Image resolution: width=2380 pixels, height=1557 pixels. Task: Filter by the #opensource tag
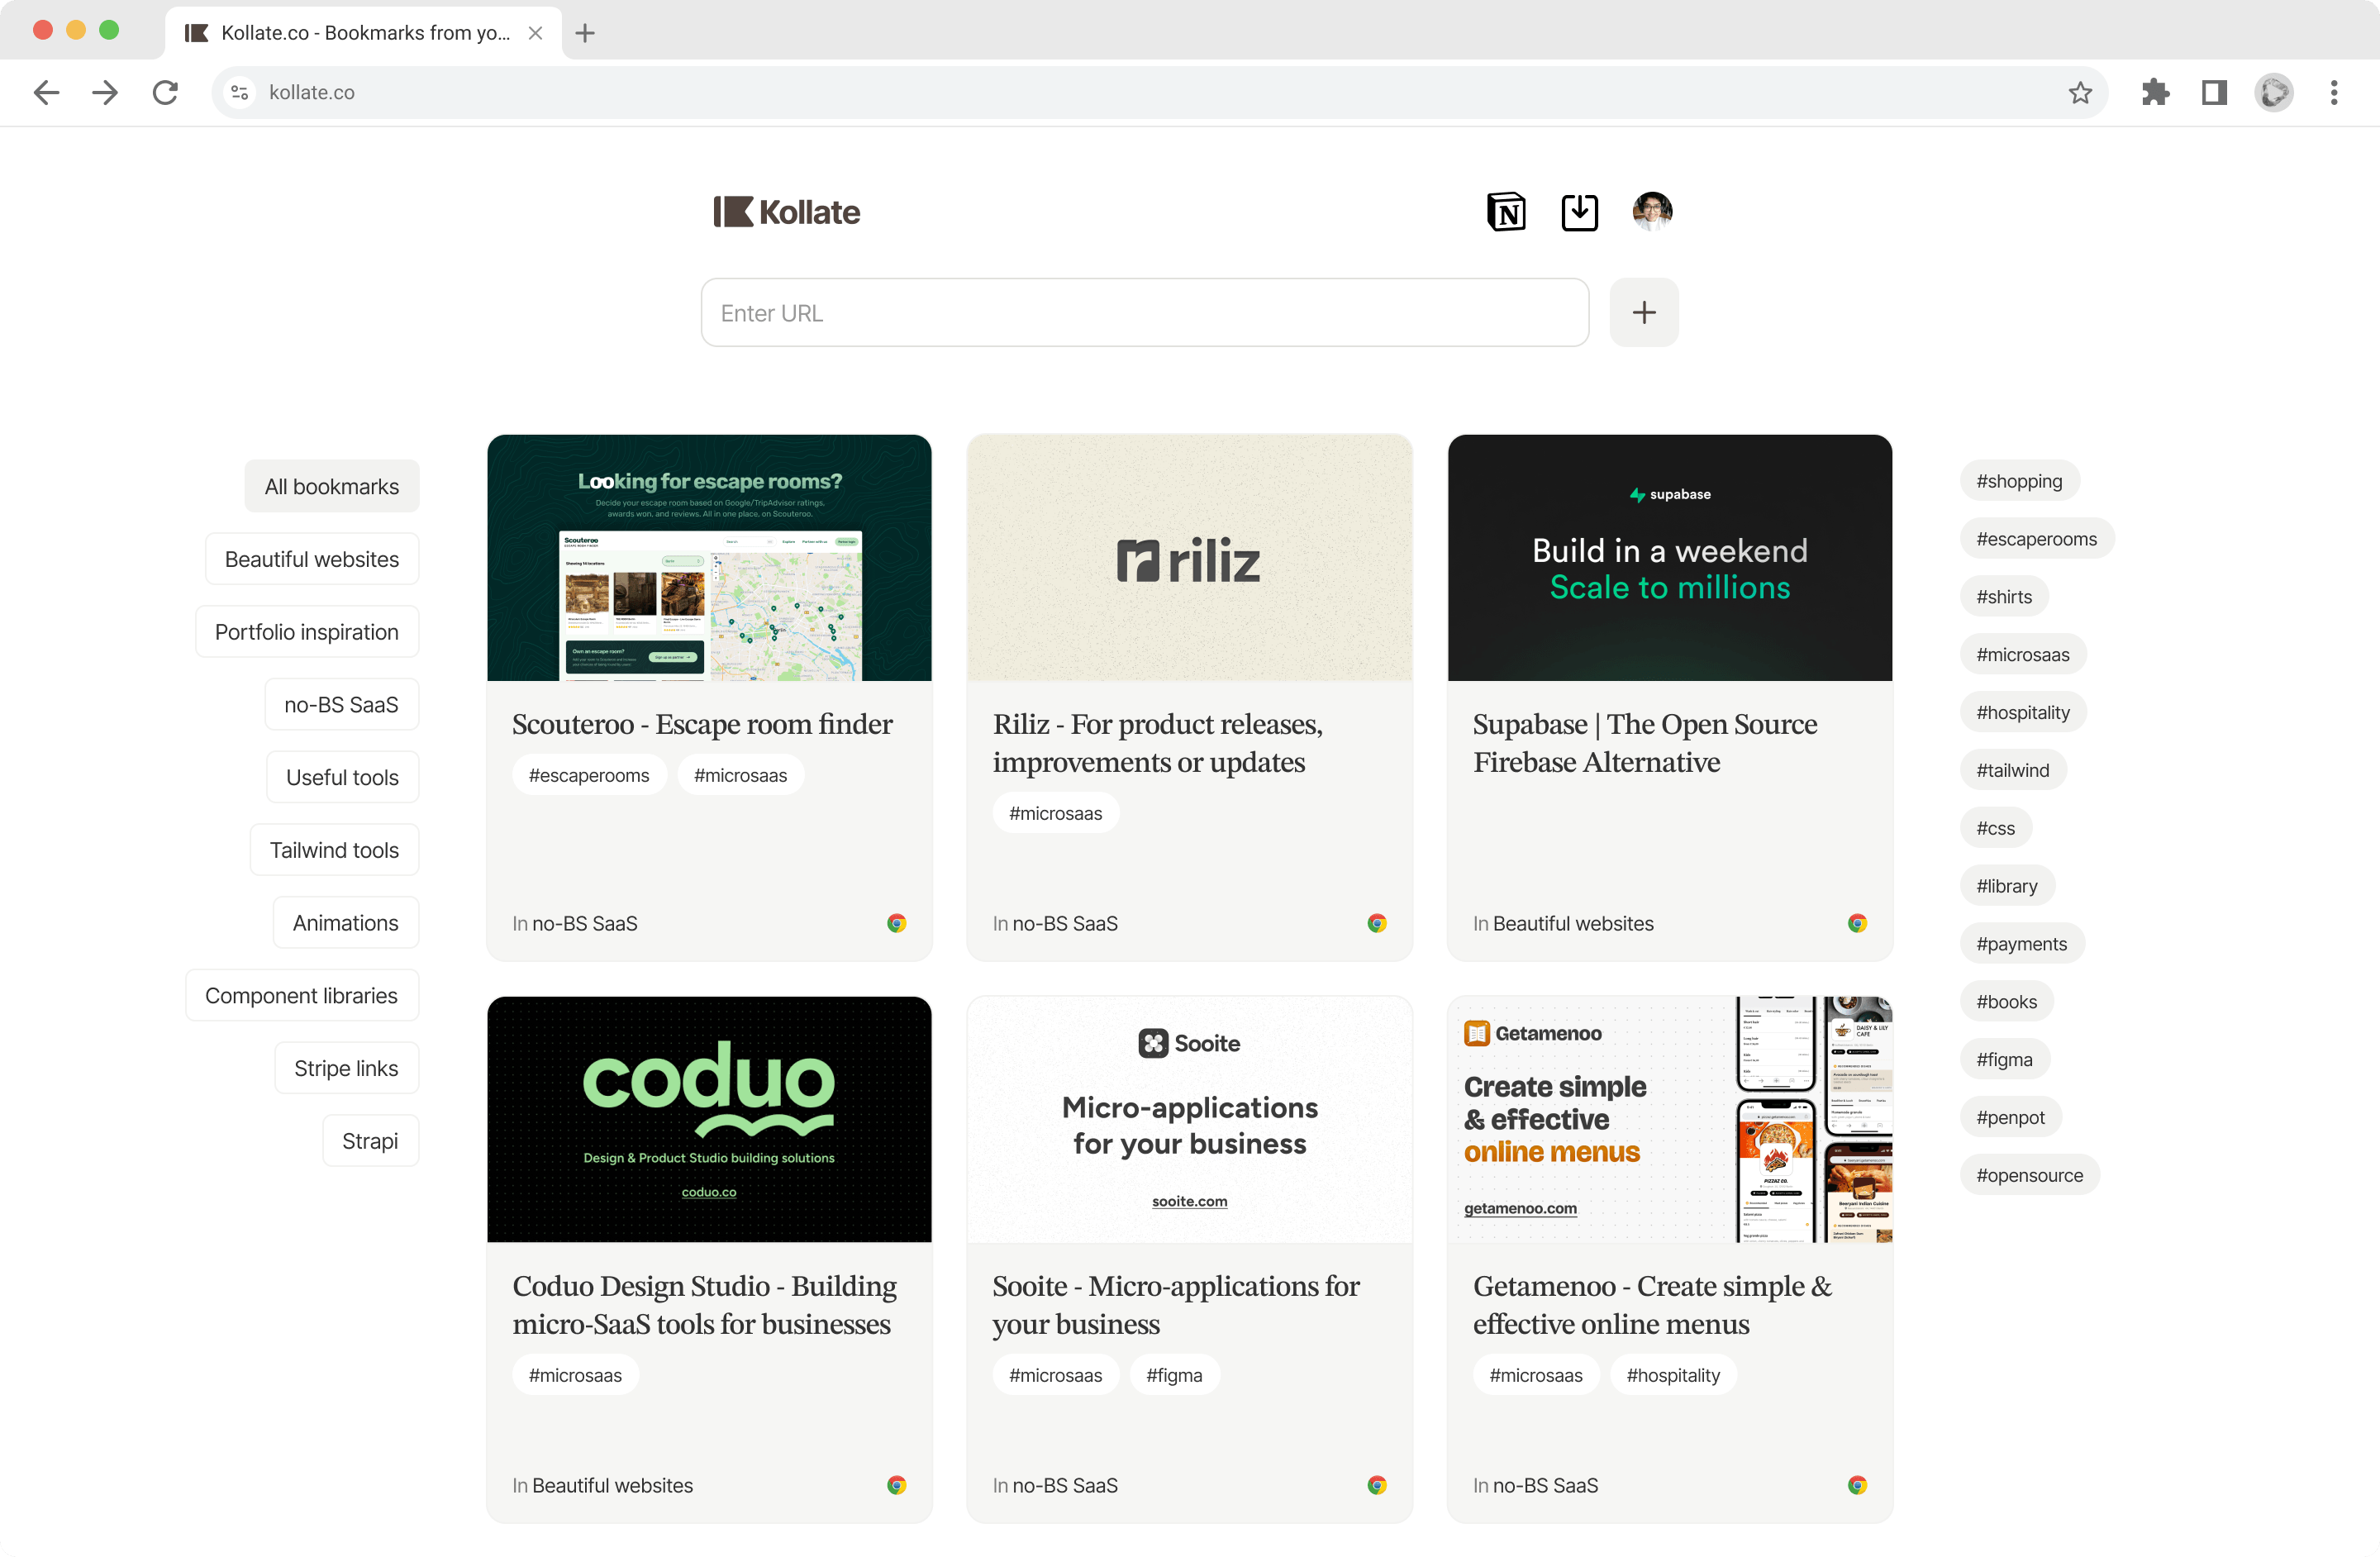[x=2029, y=1175]
